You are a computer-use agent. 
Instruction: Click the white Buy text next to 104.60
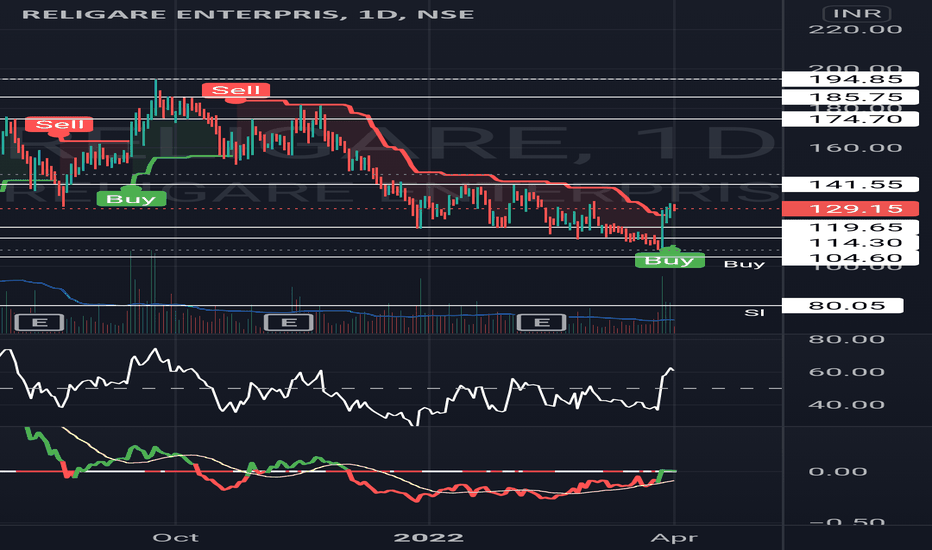[744, 264]
